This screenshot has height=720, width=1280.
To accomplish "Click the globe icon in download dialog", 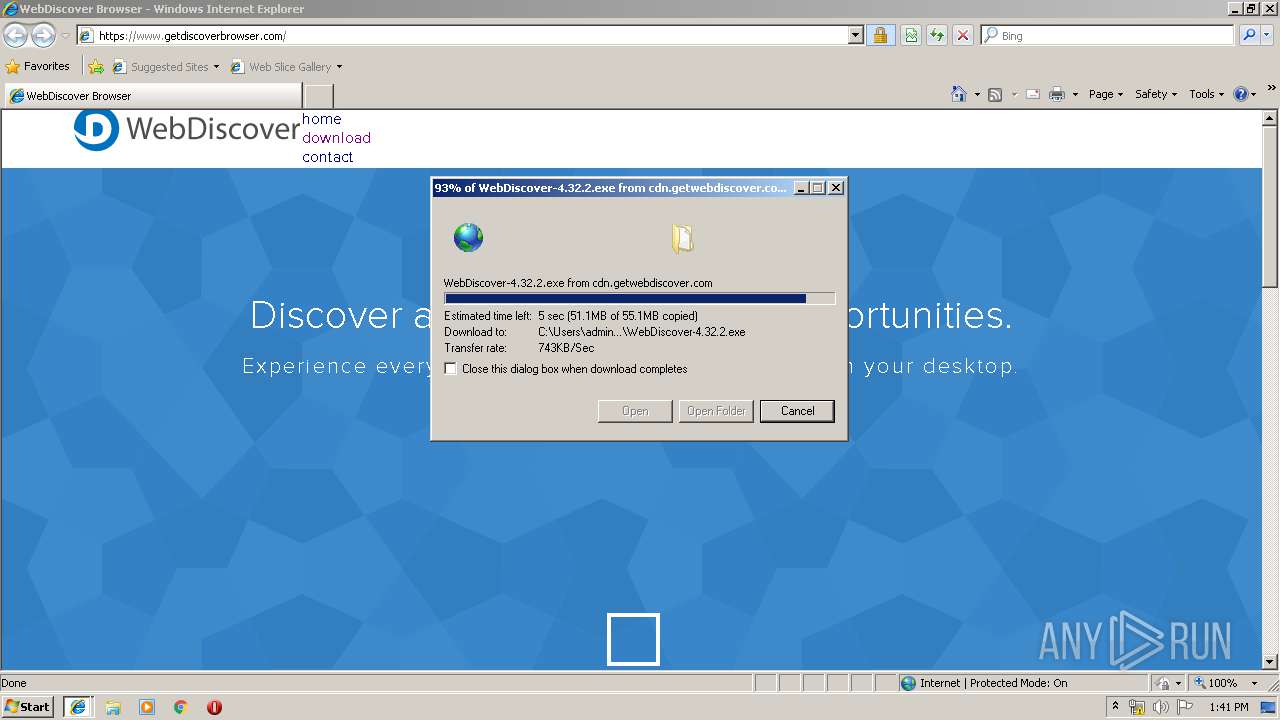I will point(468,238).
